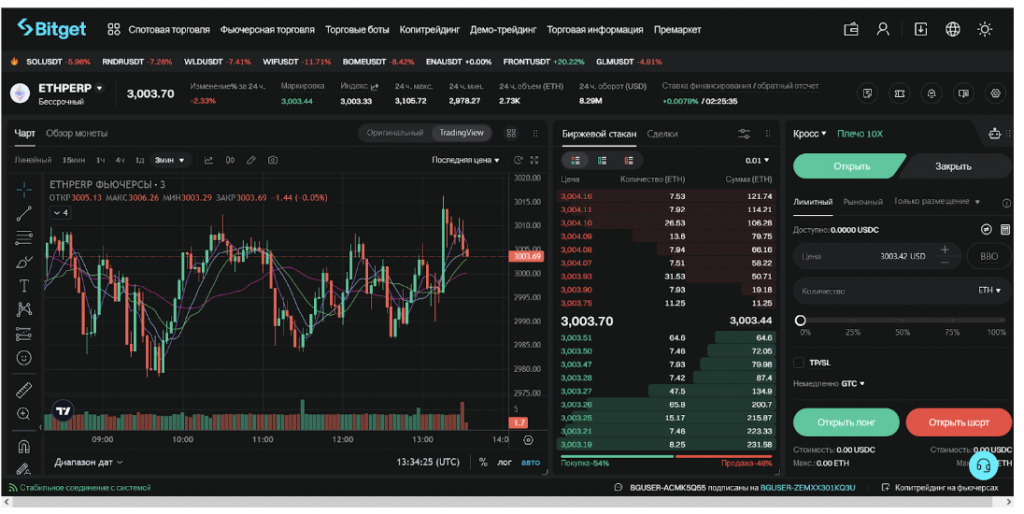
Task: Pick the text annotation tool
Action: 24,285
